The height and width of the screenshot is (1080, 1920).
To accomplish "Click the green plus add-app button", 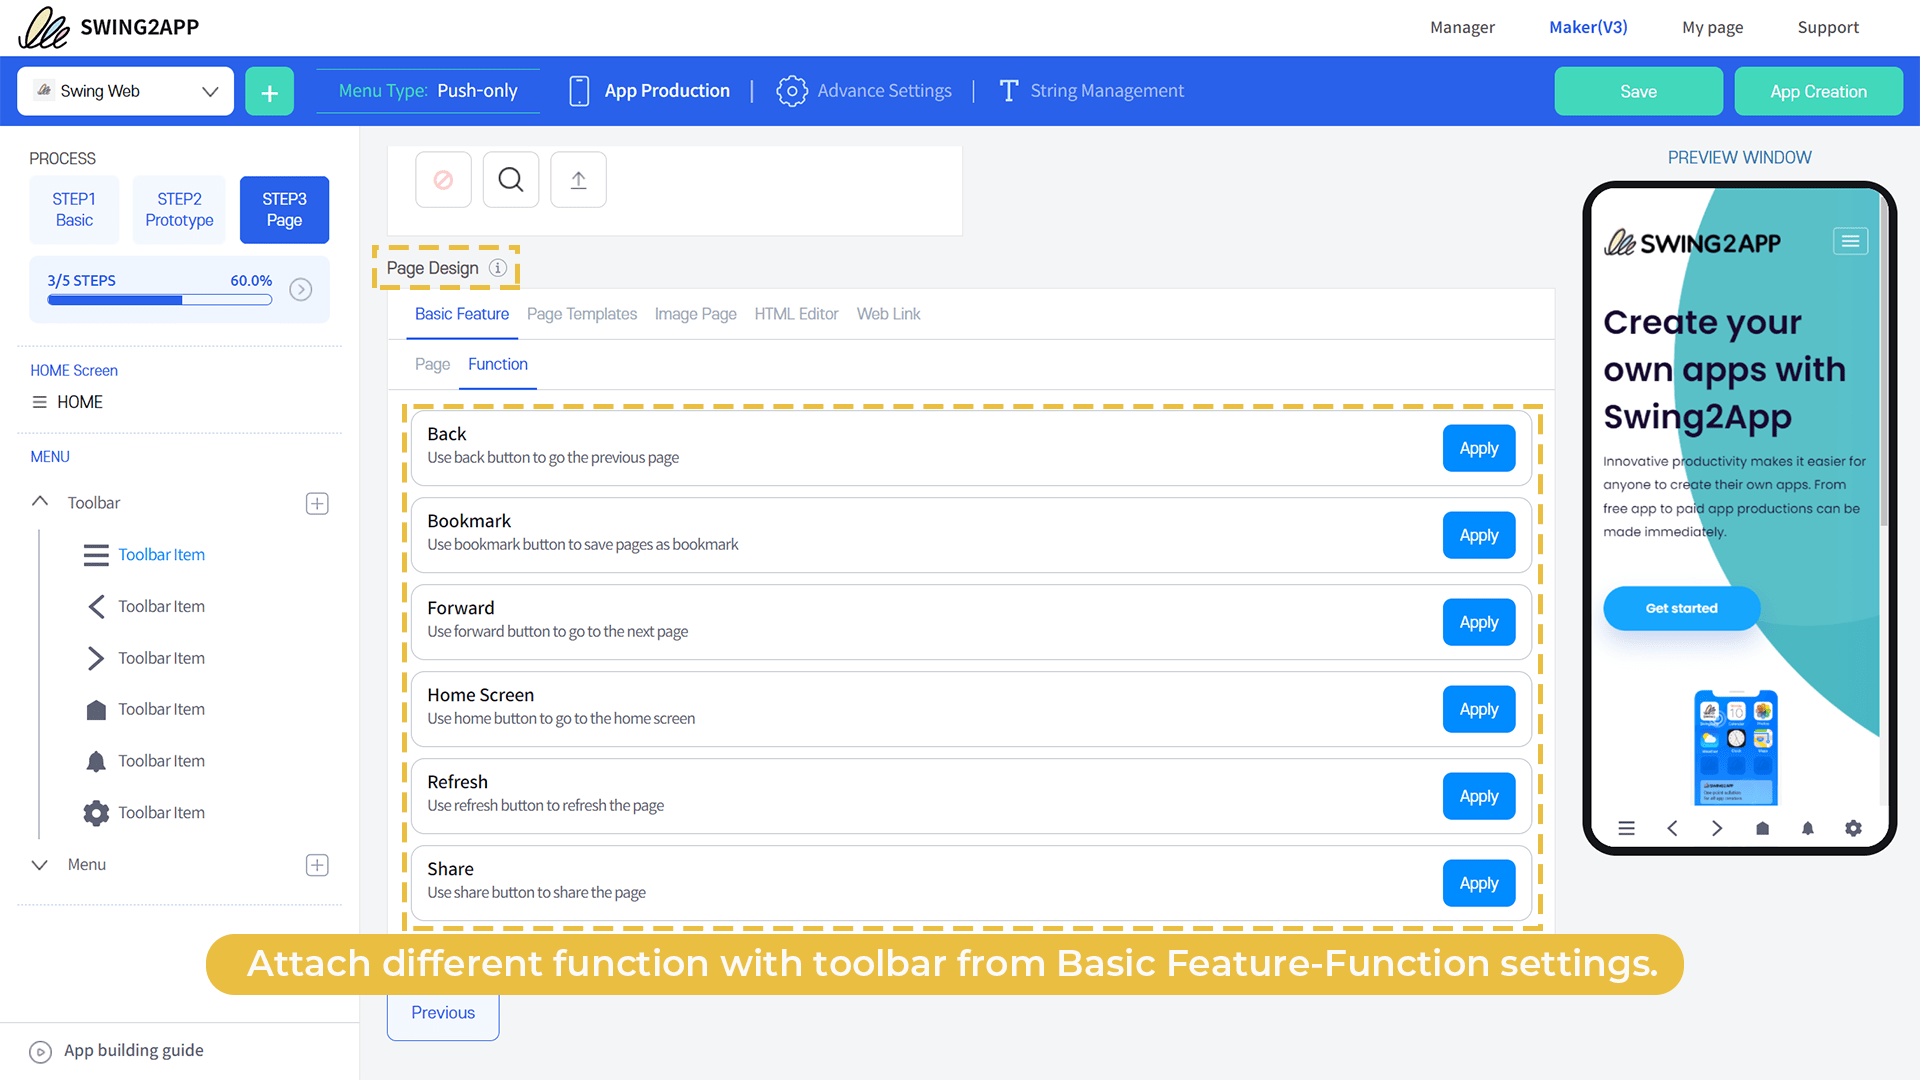I will tap(269, 92).
